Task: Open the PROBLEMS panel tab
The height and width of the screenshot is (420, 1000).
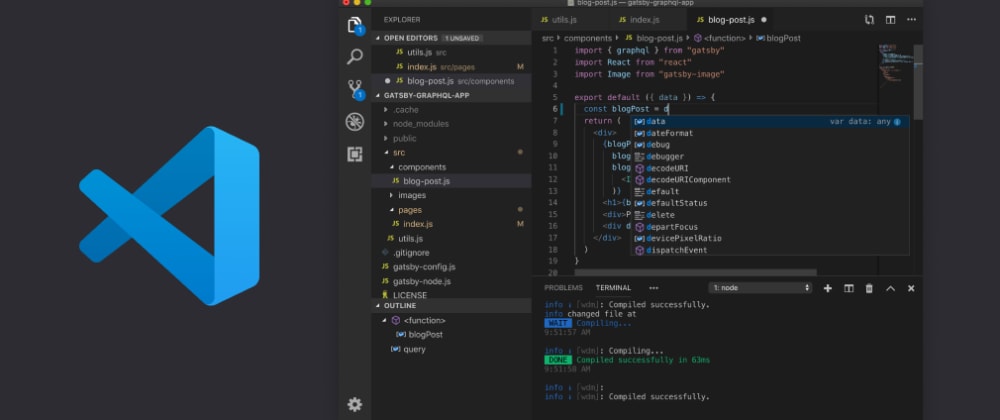Action: tap(563, 288)
